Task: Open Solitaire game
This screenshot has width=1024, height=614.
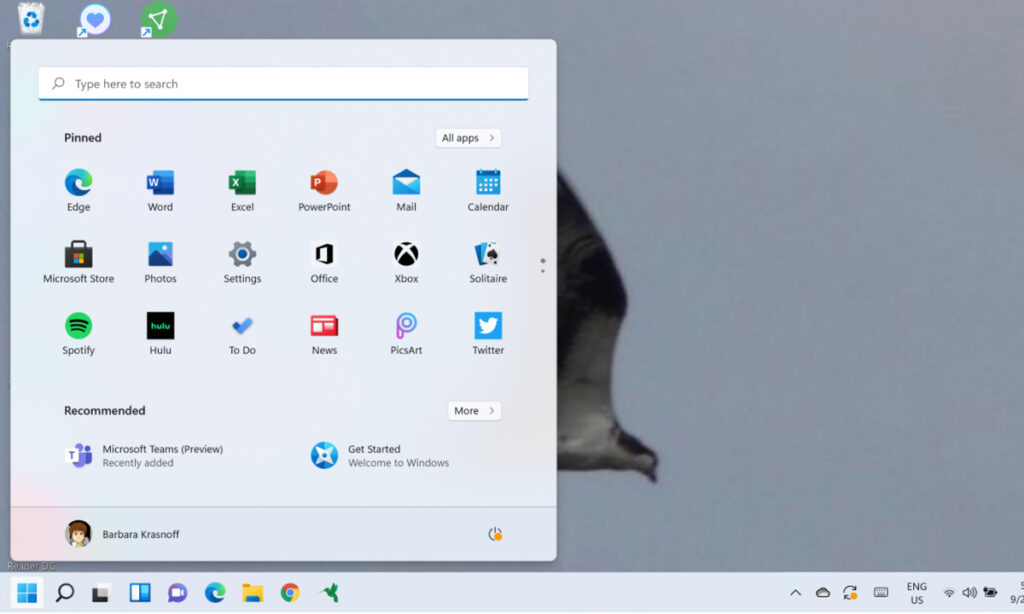Action: (488, 262)
